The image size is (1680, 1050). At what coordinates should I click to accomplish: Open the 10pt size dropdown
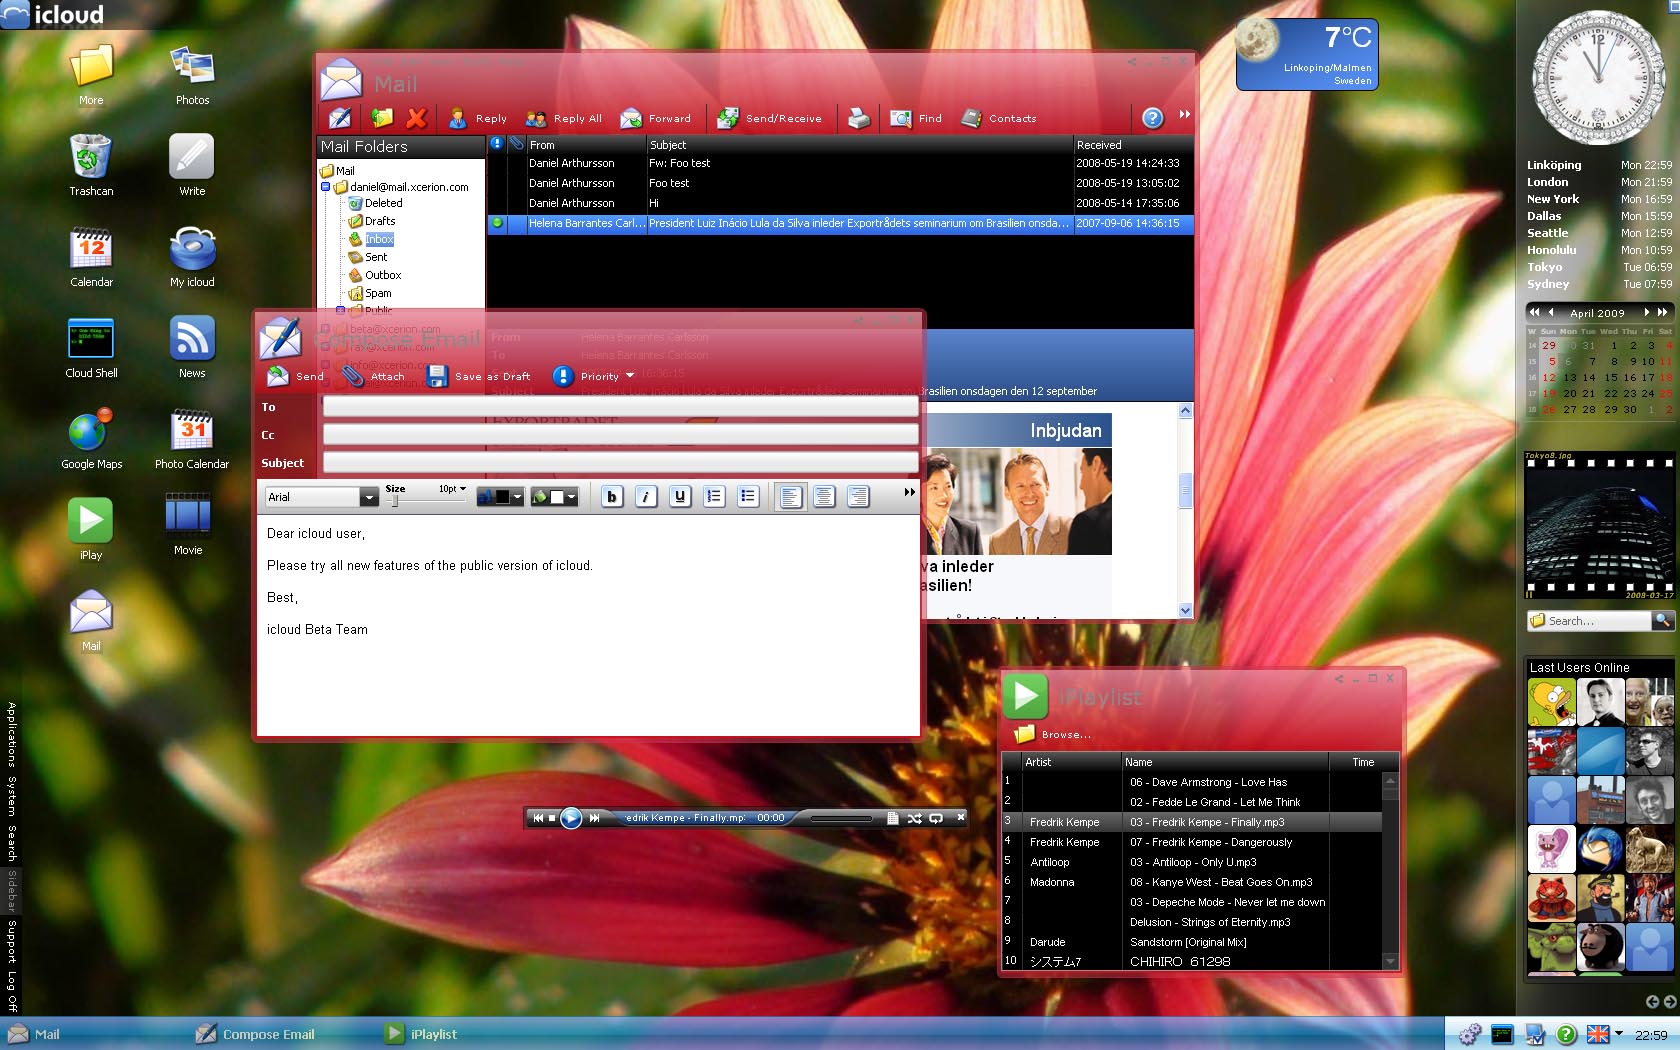click(x=453, y=489)
